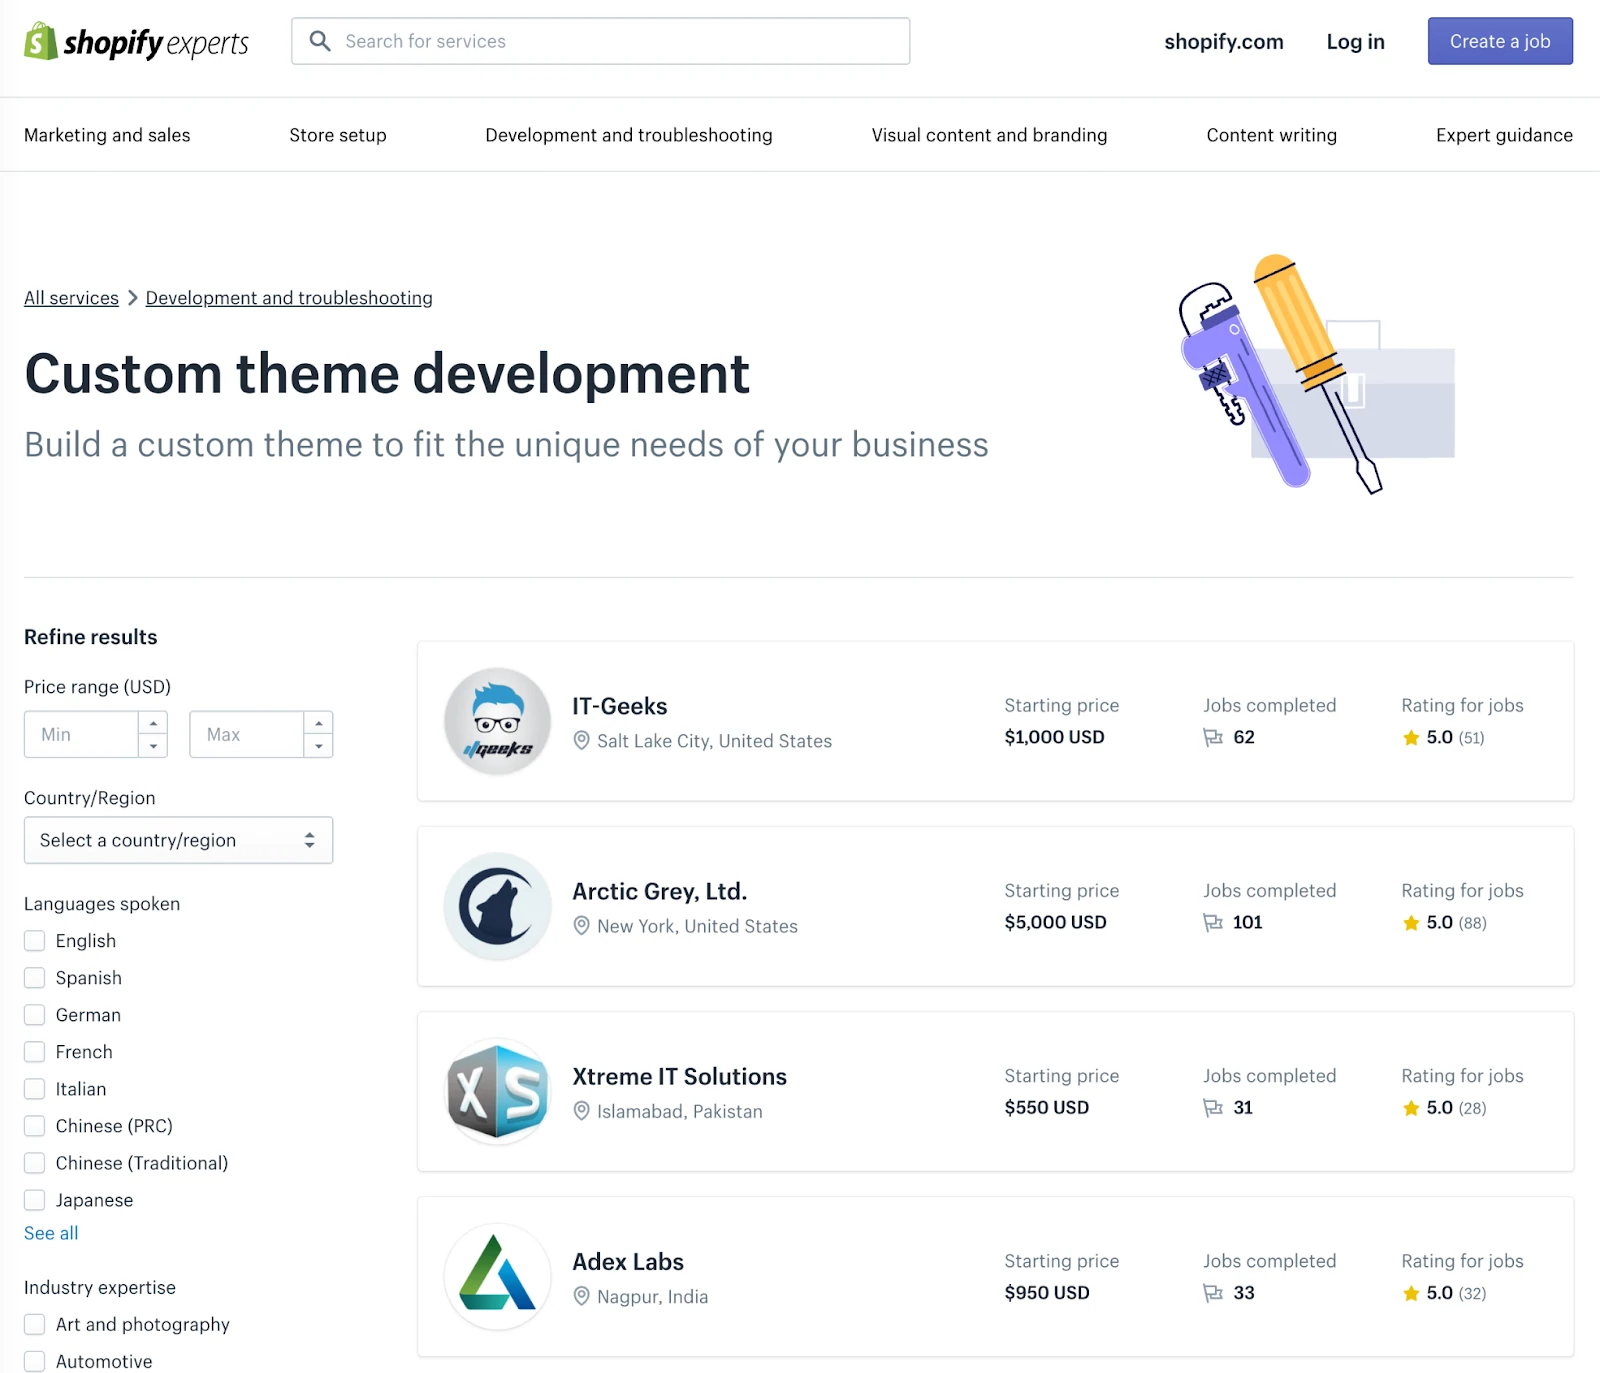Toggle the Chinese (PRC) checkbox

35,1126
